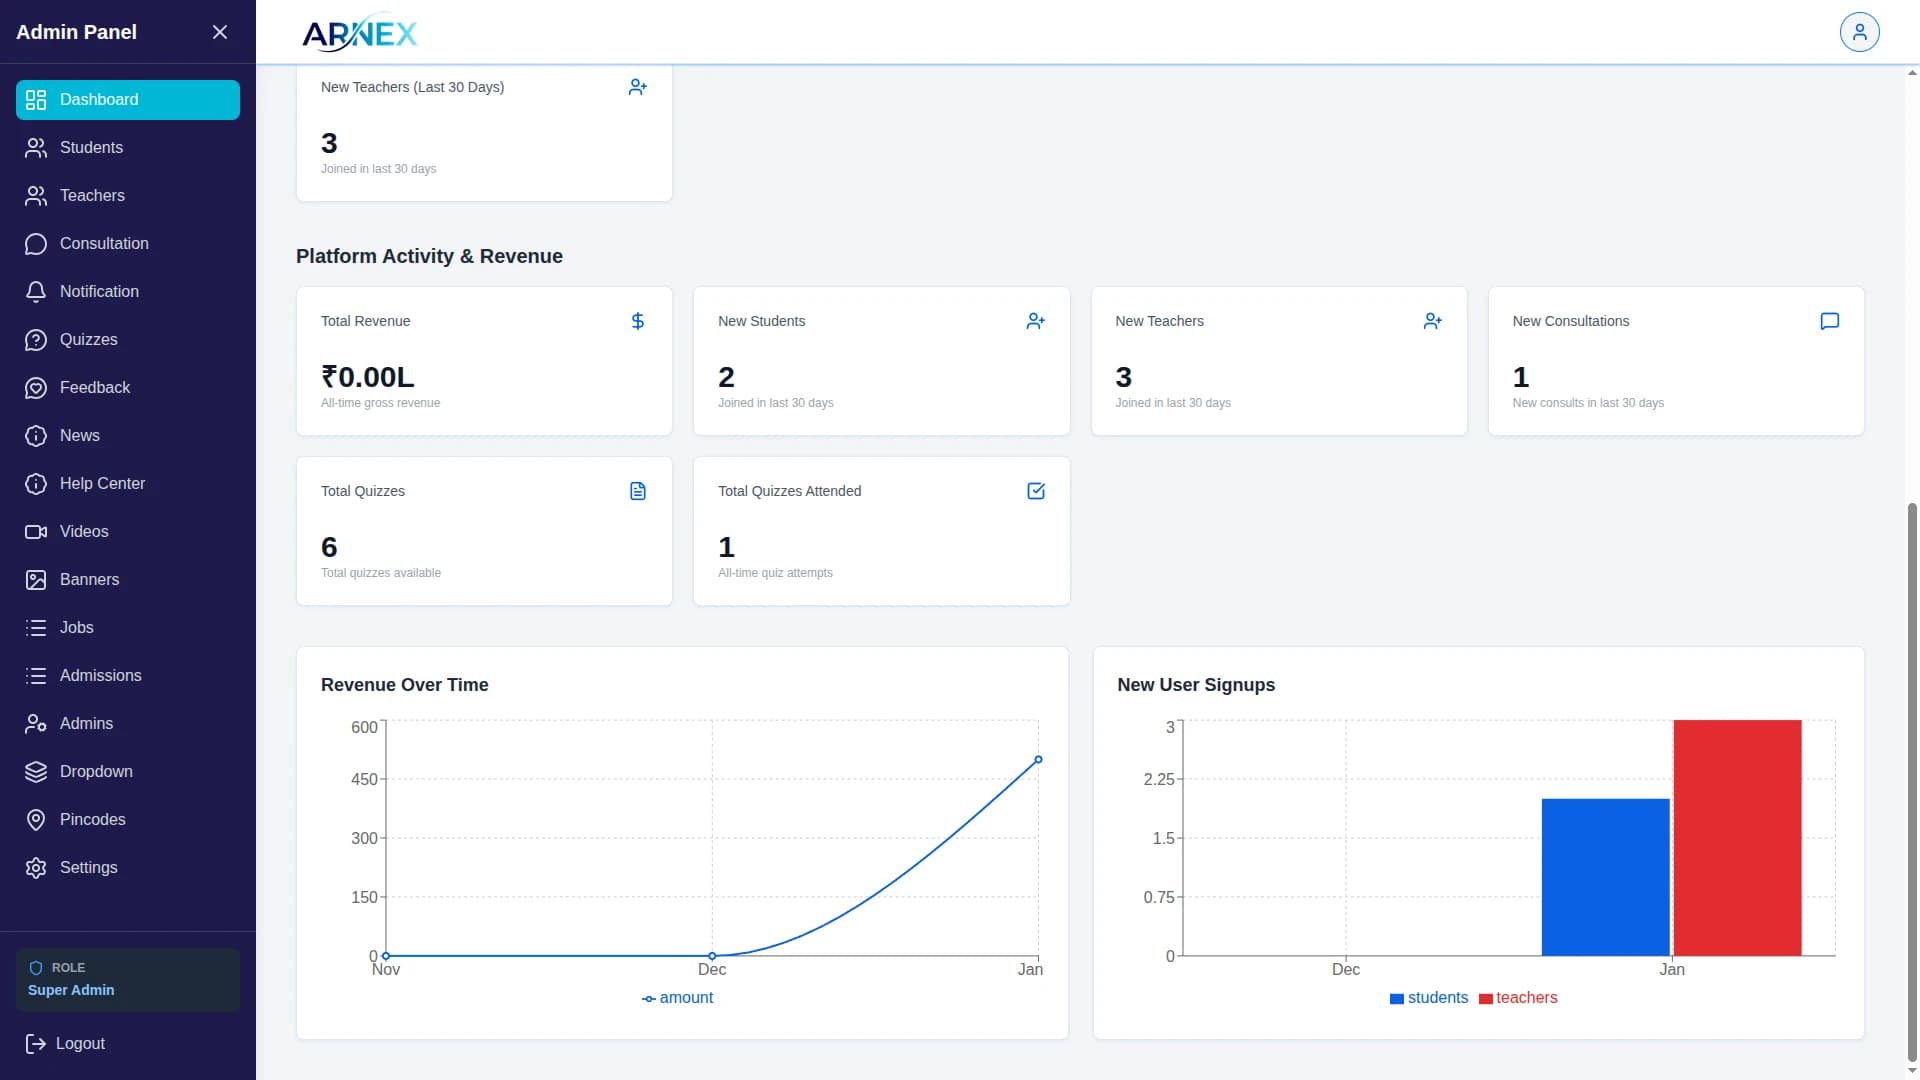Open the Consultation menu item

[x=104, y=244]
